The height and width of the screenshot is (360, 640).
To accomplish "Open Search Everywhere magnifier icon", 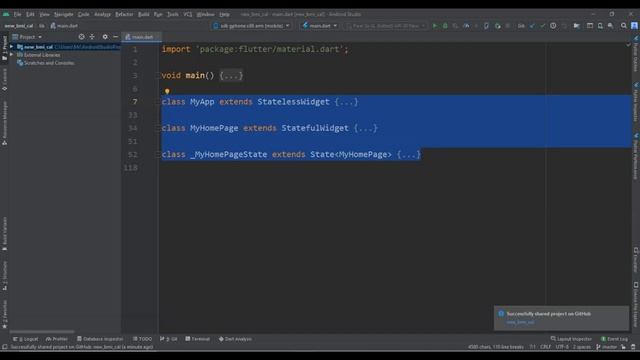I will [x=624, y=26].
